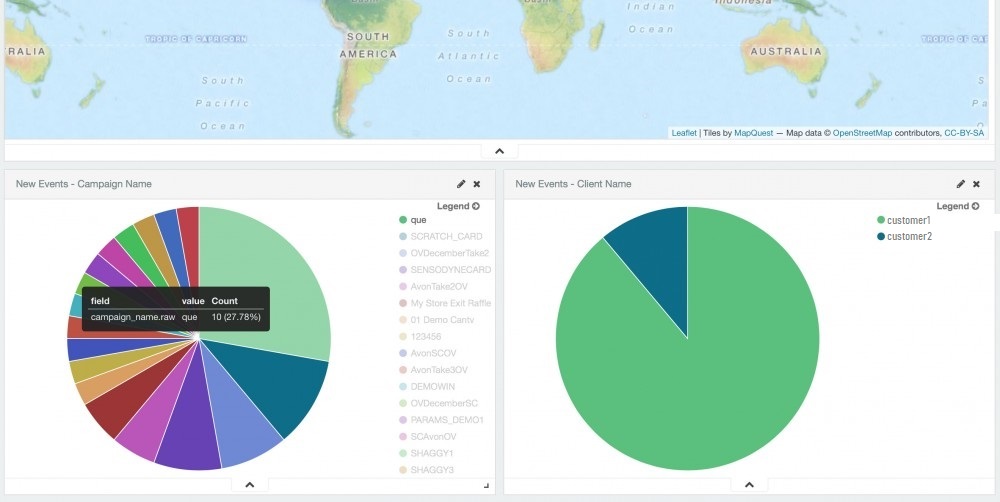Toggle the Legend in Client Name panel
This screenshot has height=502, width=1000.
(x=958, y=206)
